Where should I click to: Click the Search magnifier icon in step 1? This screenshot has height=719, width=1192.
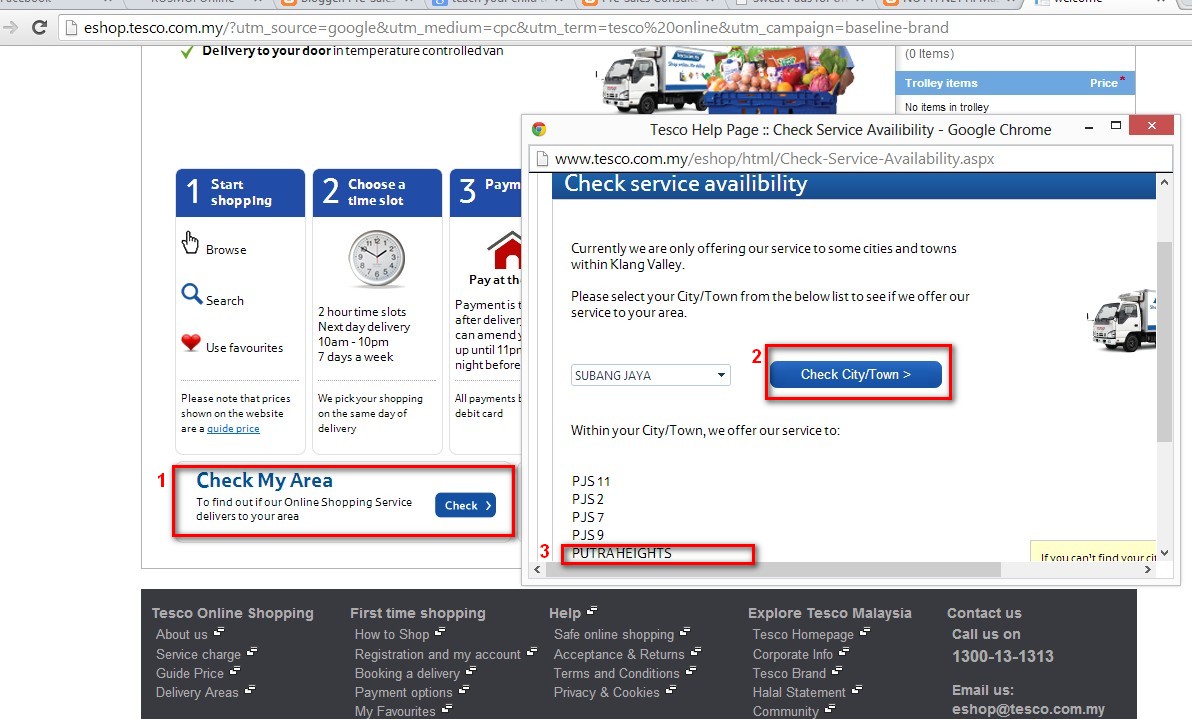(190, 295)
